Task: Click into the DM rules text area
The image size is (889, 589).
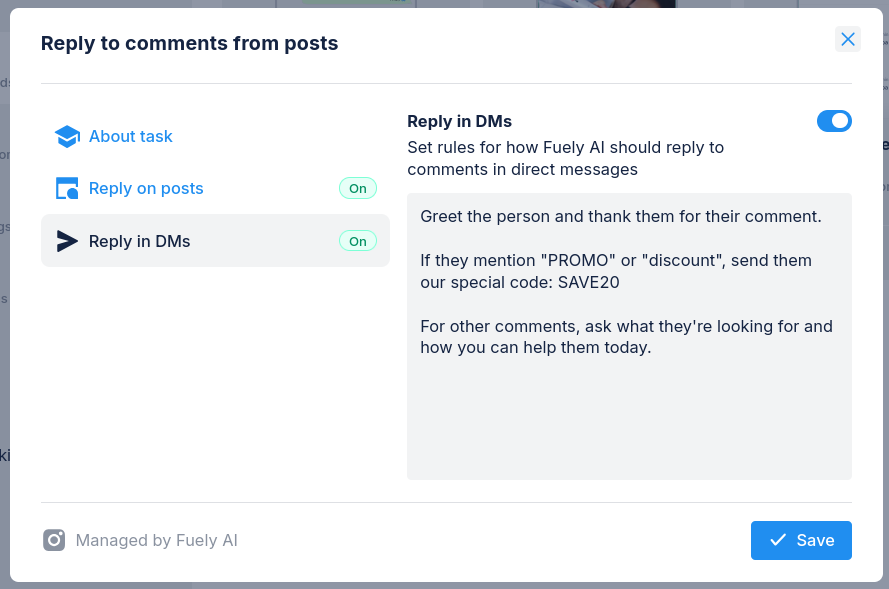Action: 629,420
